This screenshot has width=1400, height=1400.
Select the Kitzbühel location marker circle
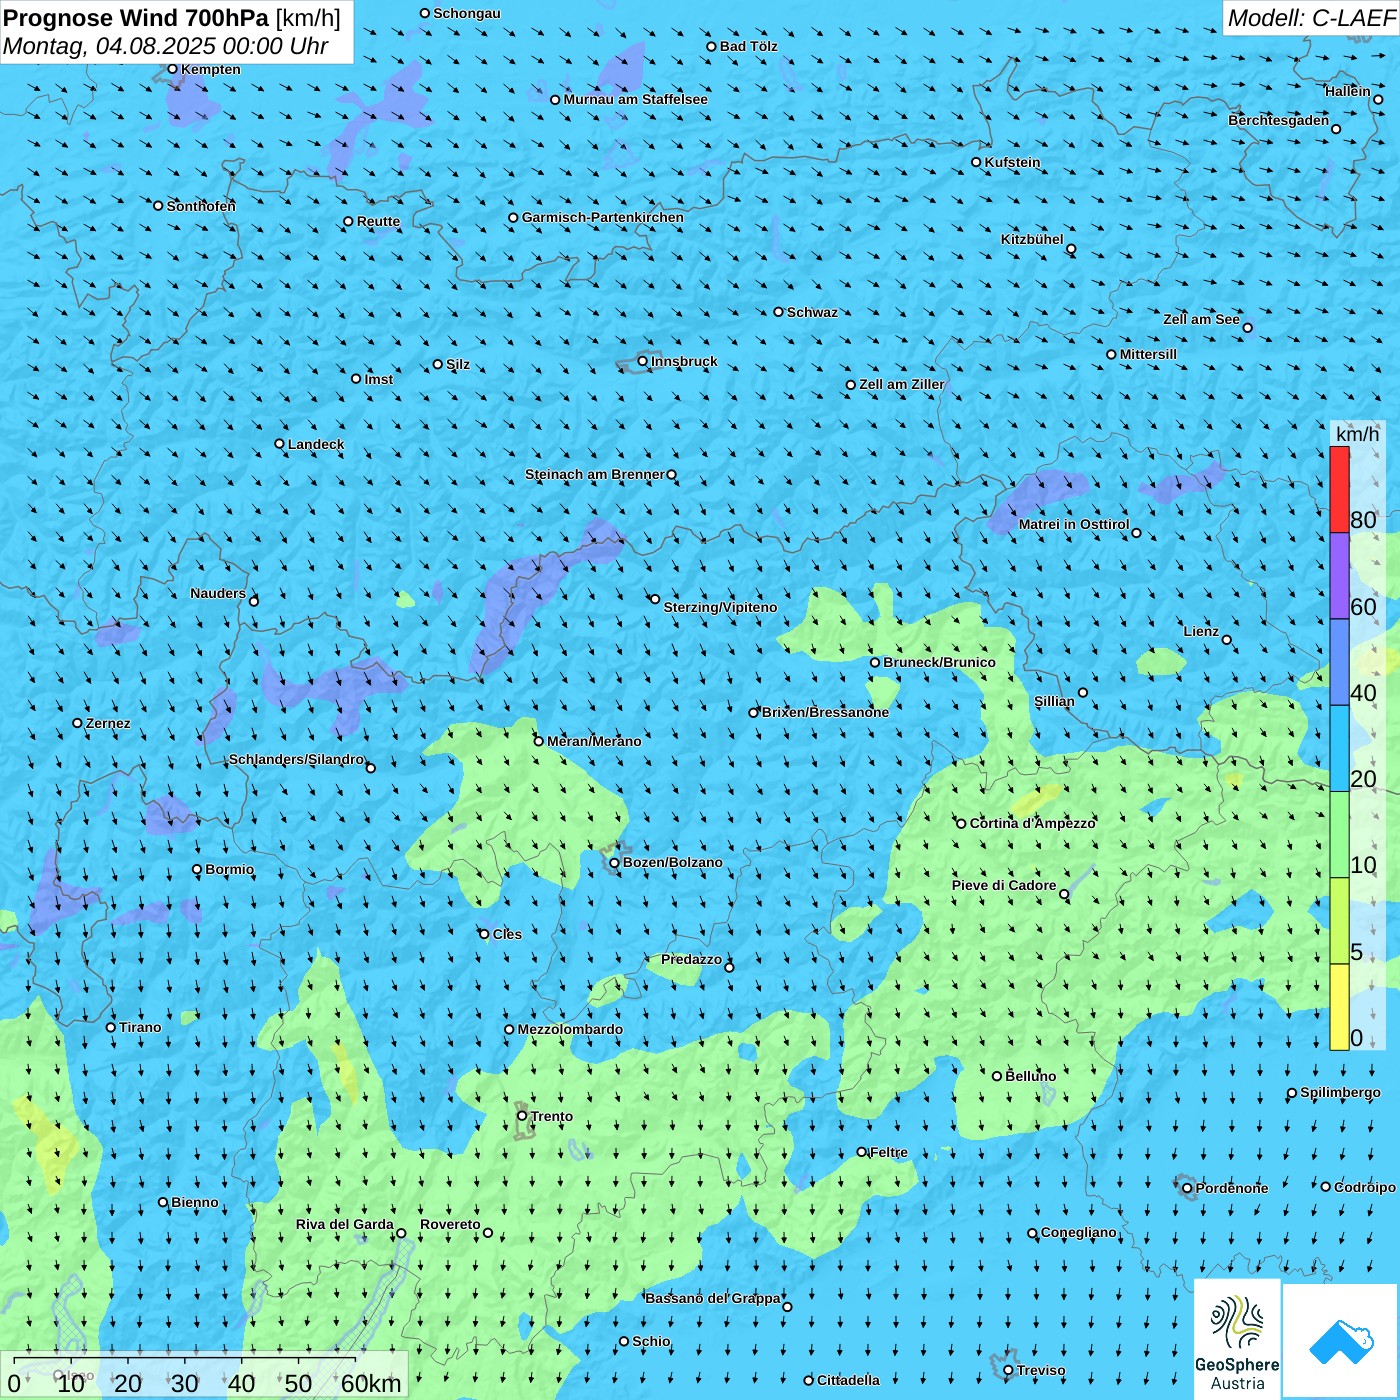click(1071, 249)
